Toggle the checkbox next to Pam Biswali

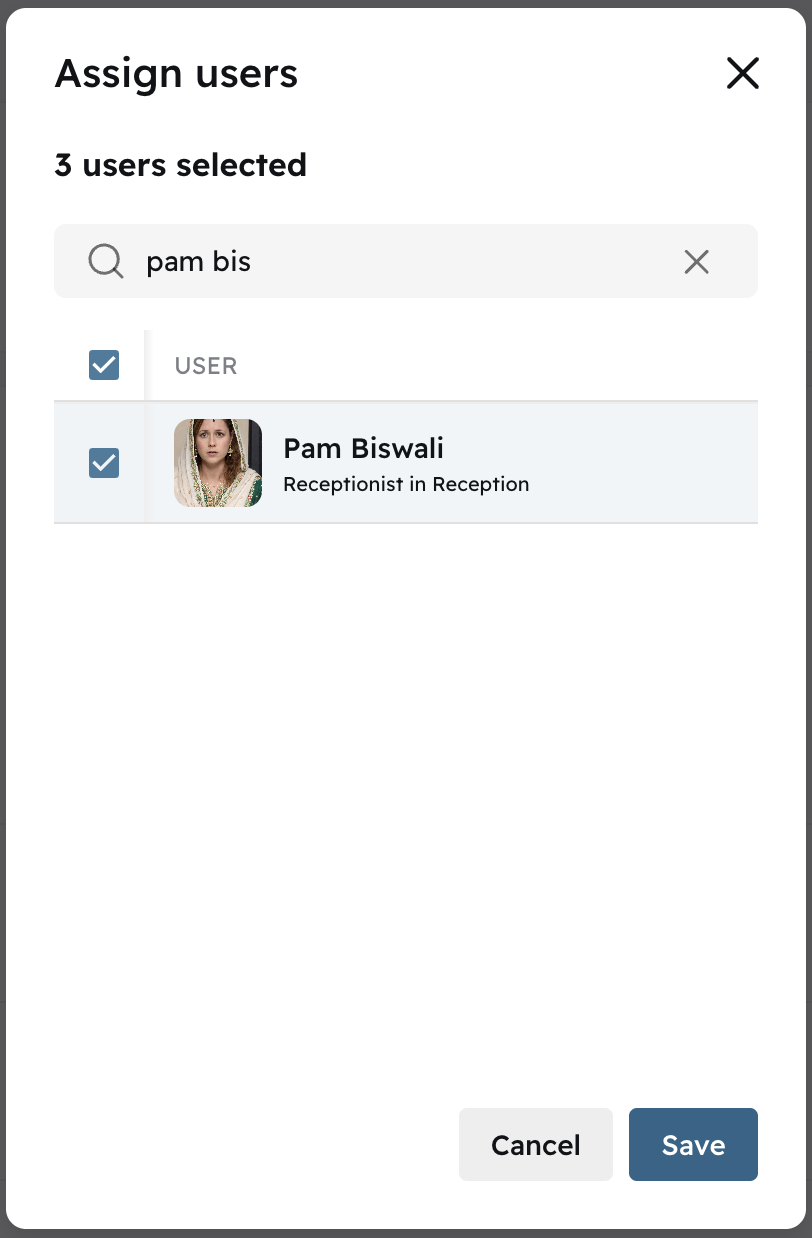coord(103,462)
